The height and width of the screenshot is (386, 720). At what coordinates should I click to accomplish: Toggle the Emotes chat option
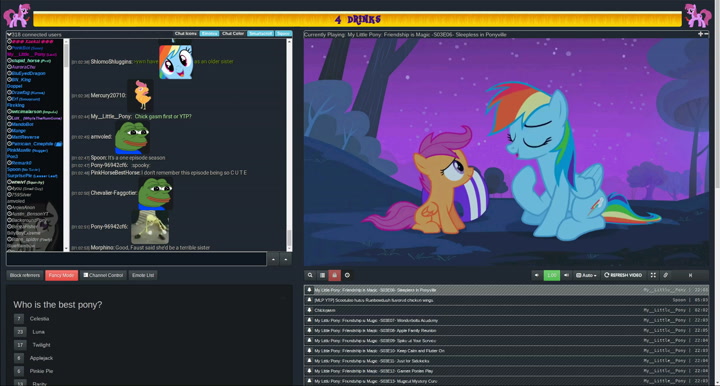(x=209, y=34)
